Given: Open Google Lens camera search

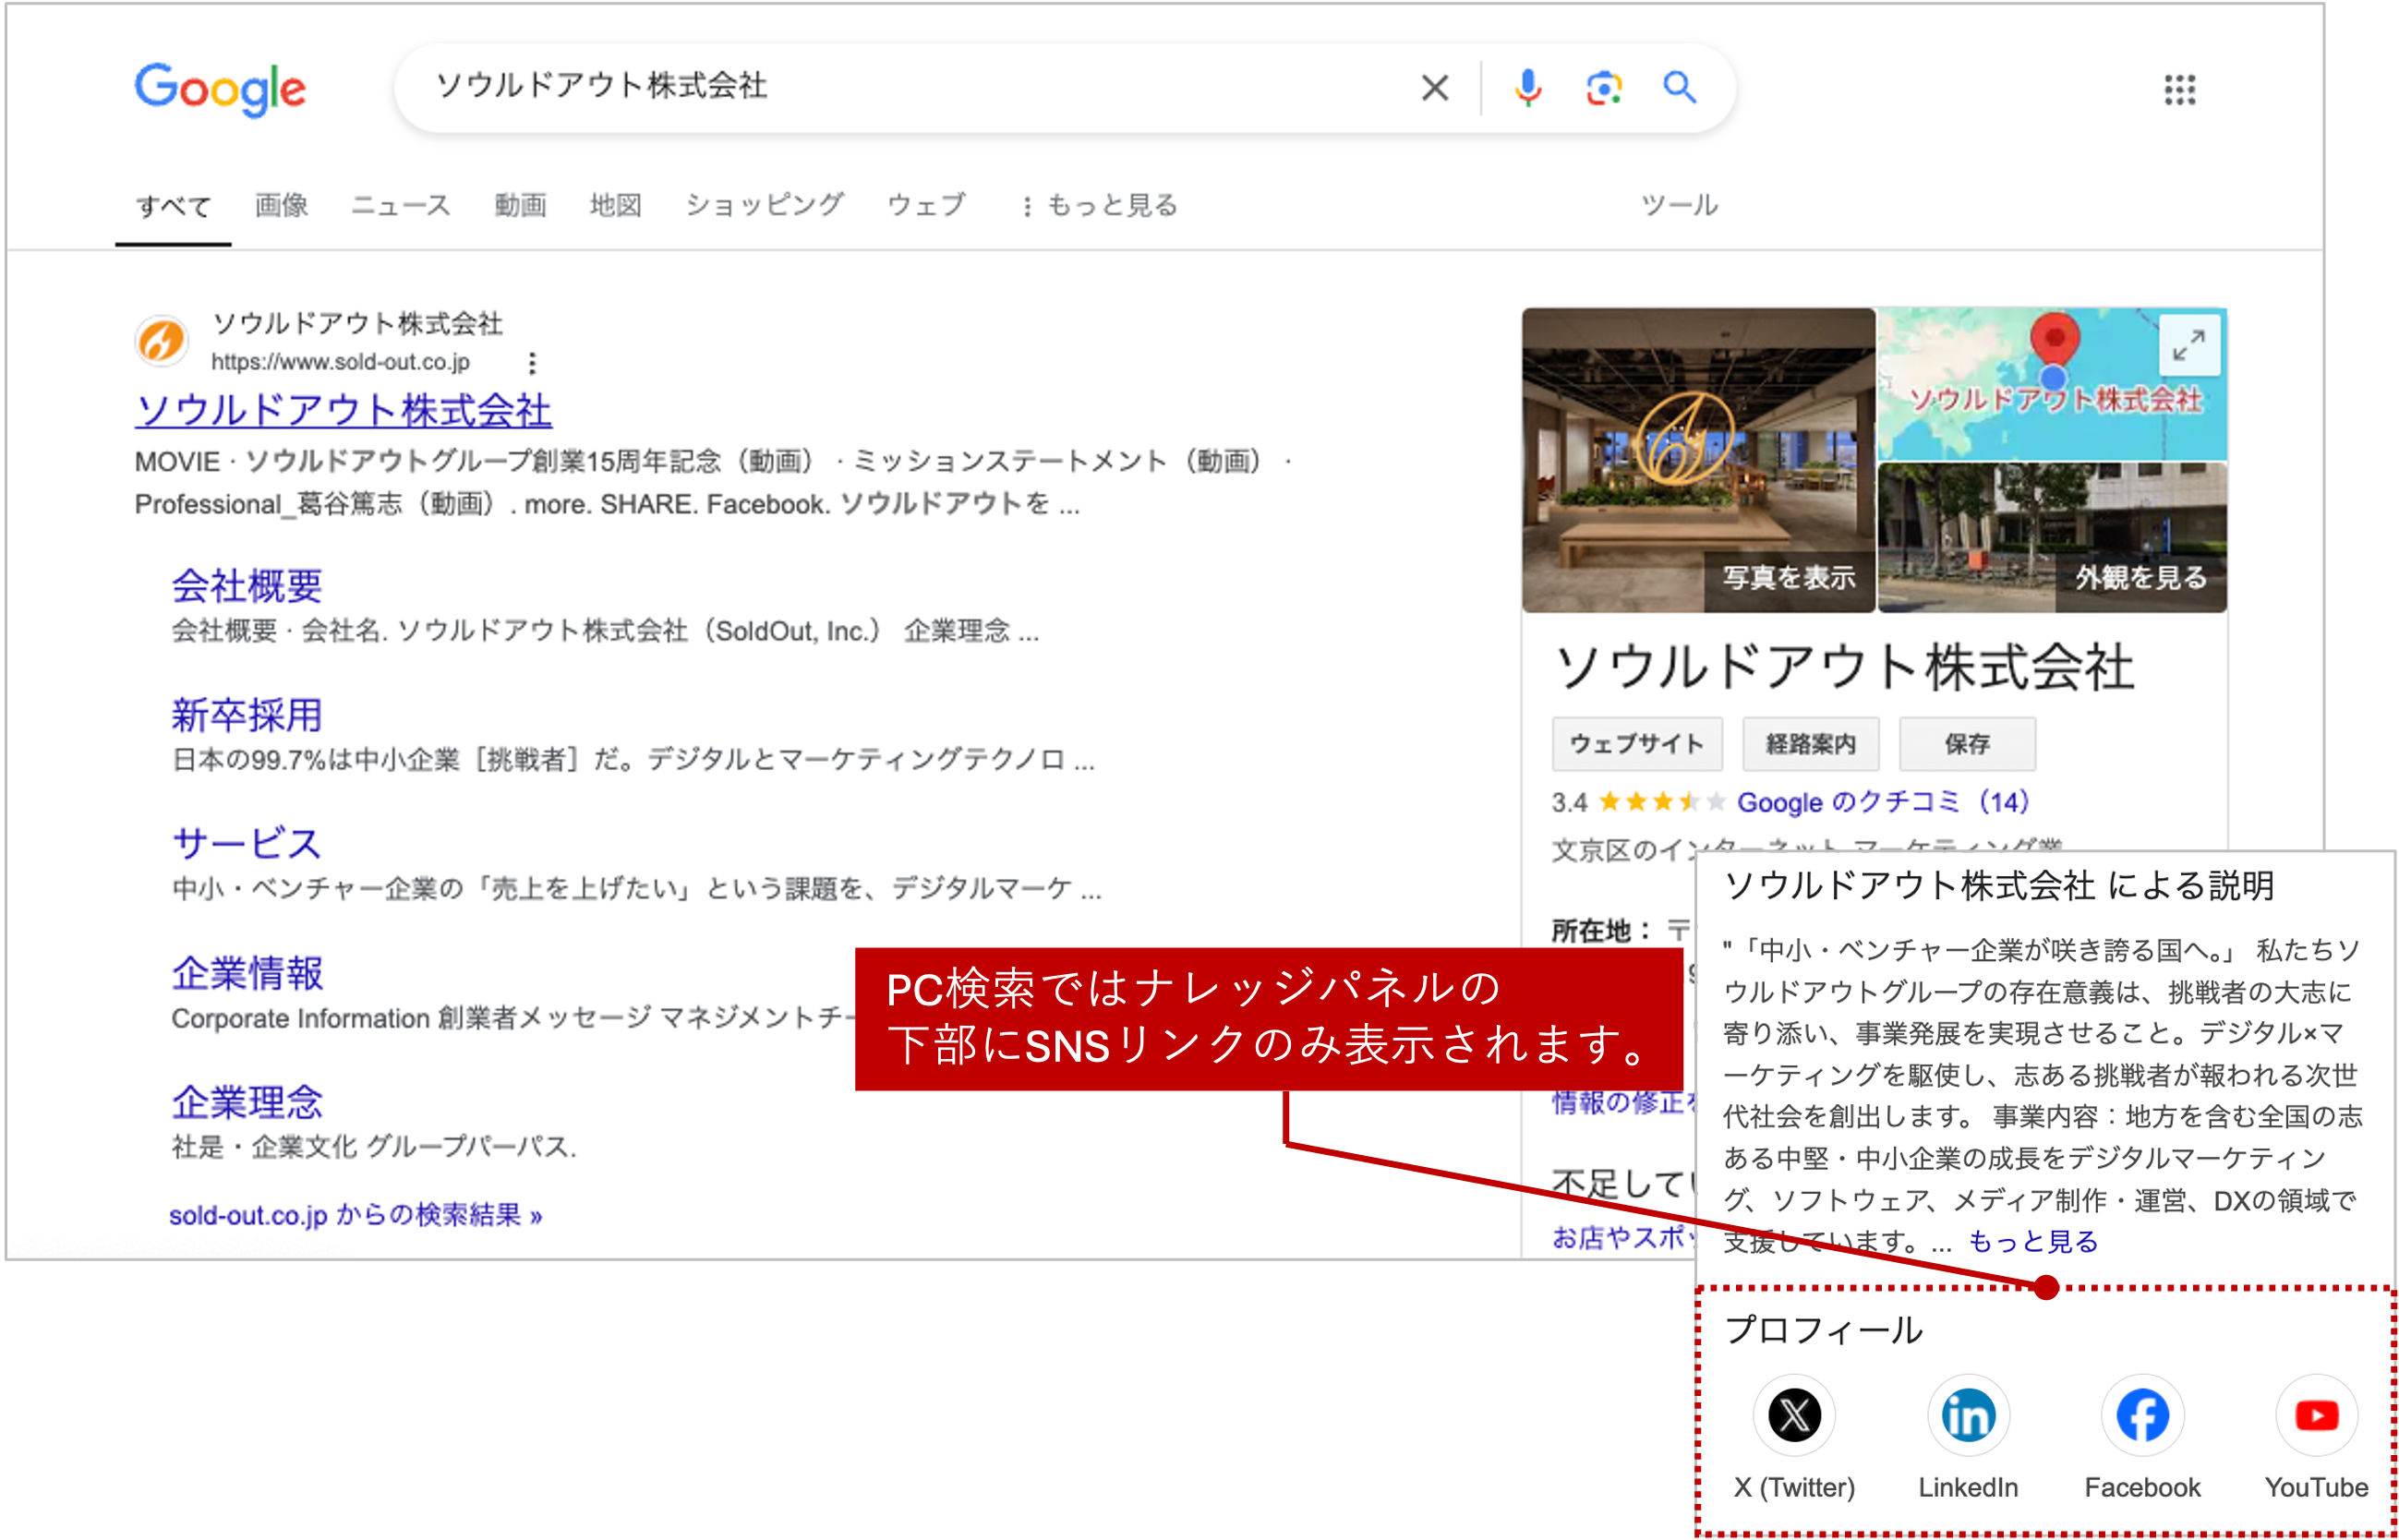Looking at the screenshot, I should (x=1602, y=88).
